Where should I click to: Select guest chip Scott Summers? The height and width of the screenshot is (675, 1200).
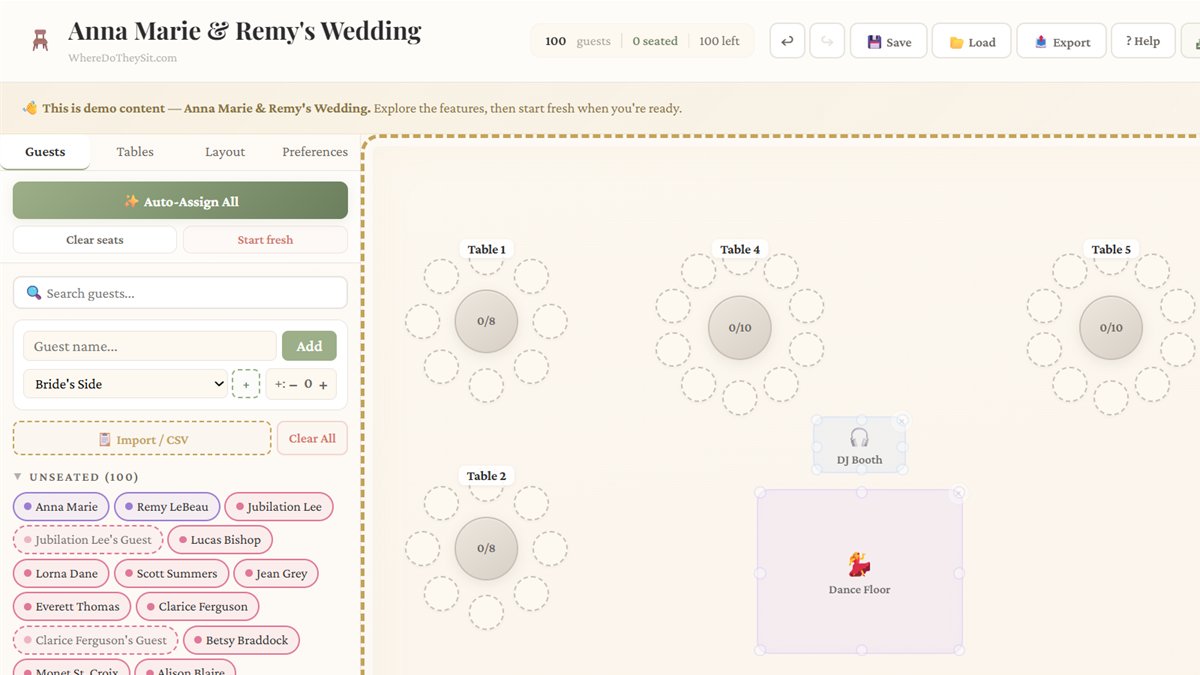[171, 574]
